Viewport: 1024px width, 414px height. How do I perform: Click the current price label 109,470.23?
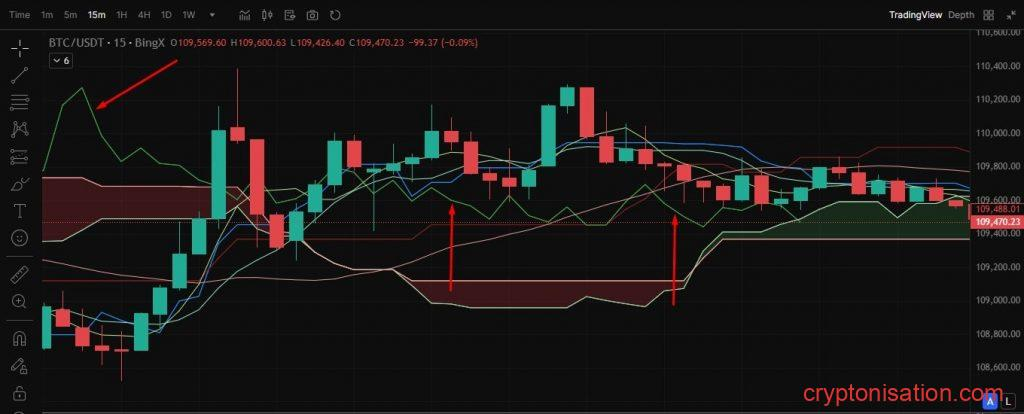click(x=996, y=222)
